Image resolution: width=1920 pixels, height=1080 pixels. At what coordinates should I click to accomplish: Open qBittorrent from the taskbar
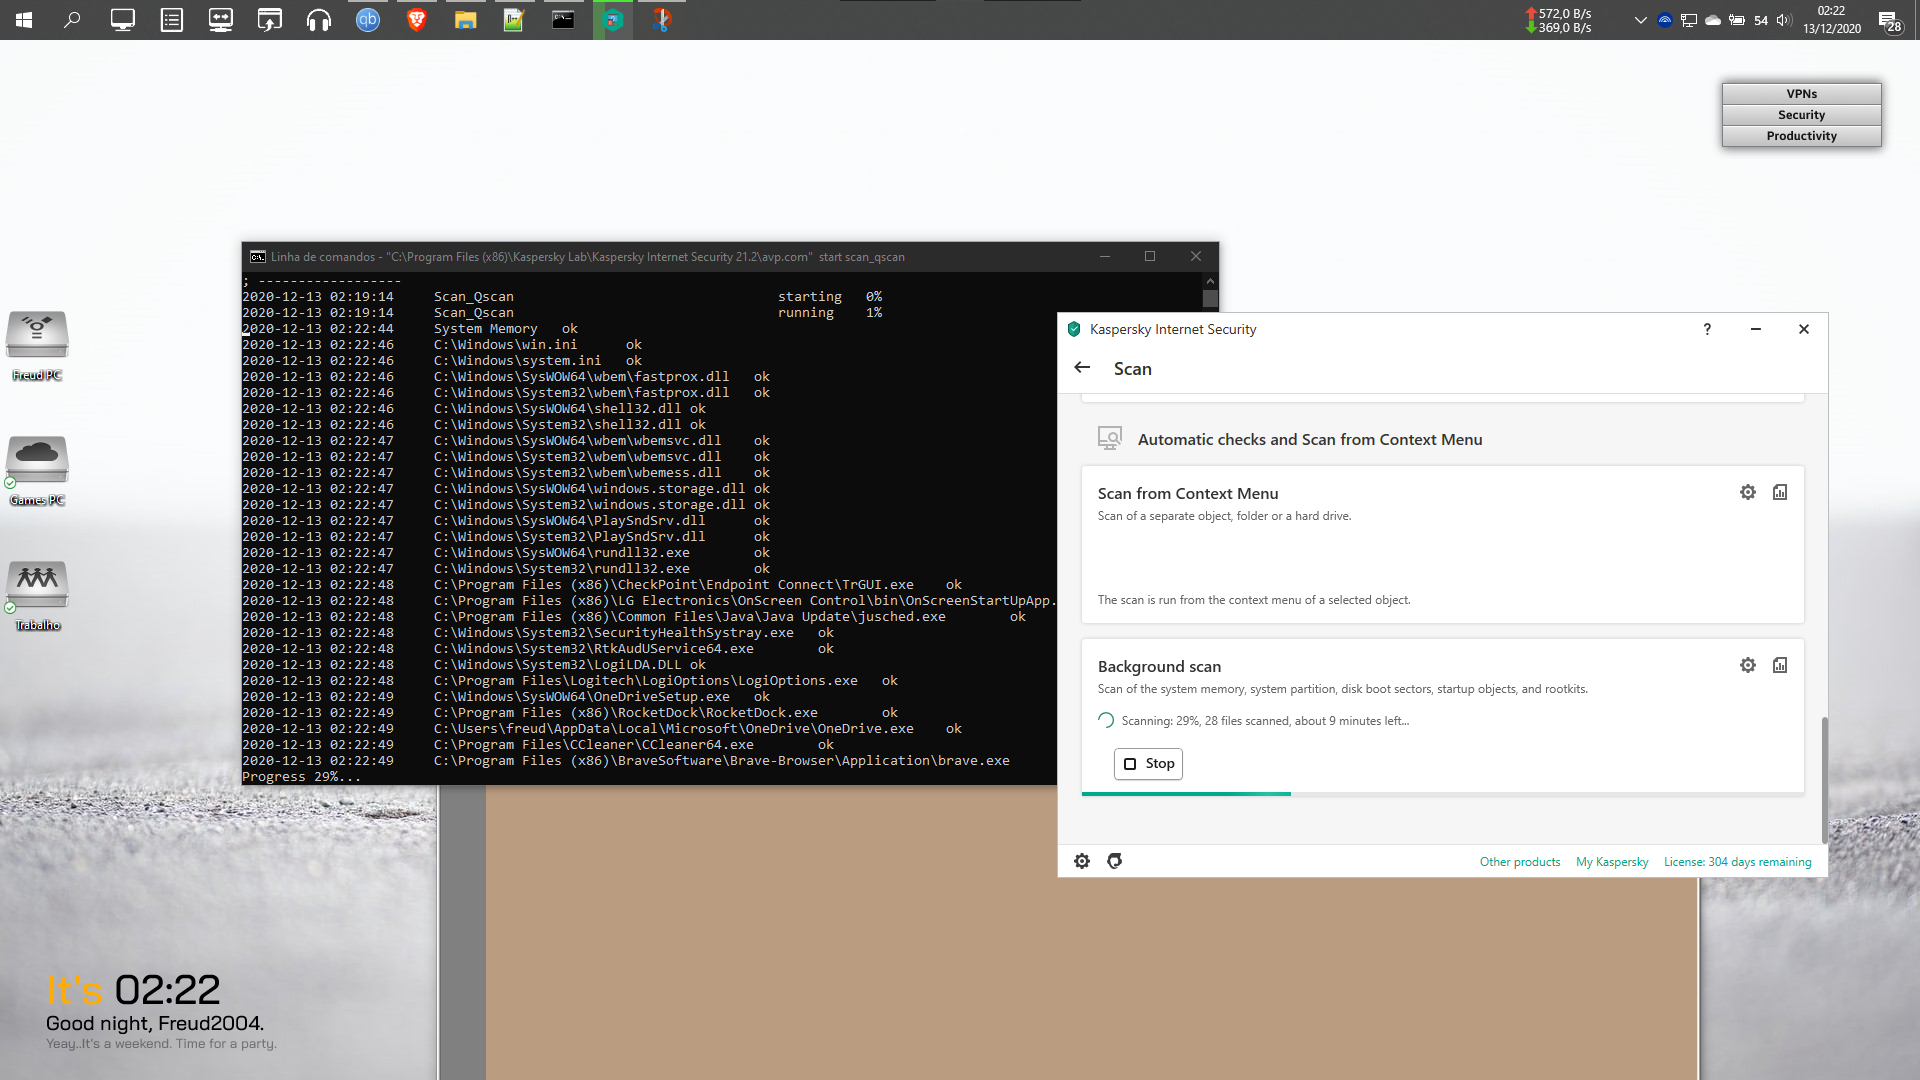pyautogui.click(x=368, y=20)
